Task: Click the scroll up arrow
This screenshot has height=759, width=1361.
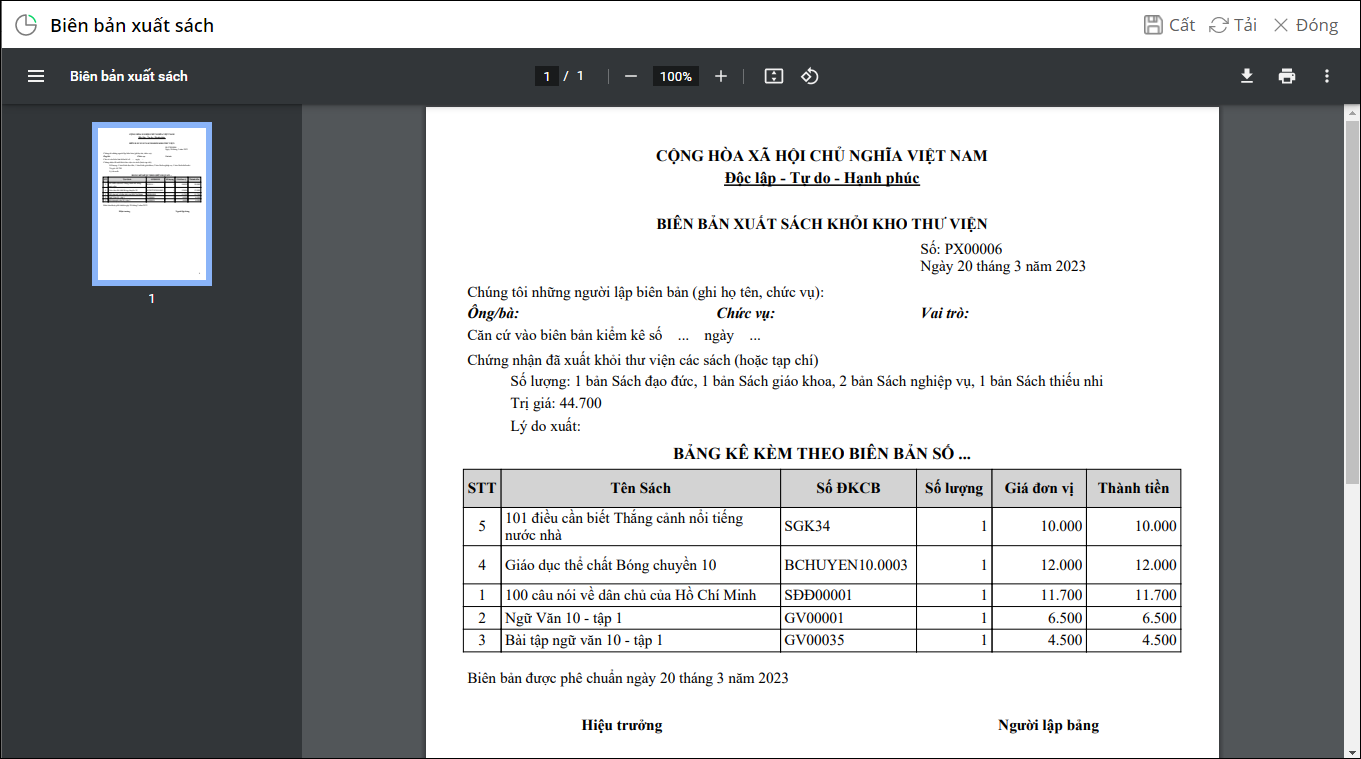Action: coord(1352,111)
